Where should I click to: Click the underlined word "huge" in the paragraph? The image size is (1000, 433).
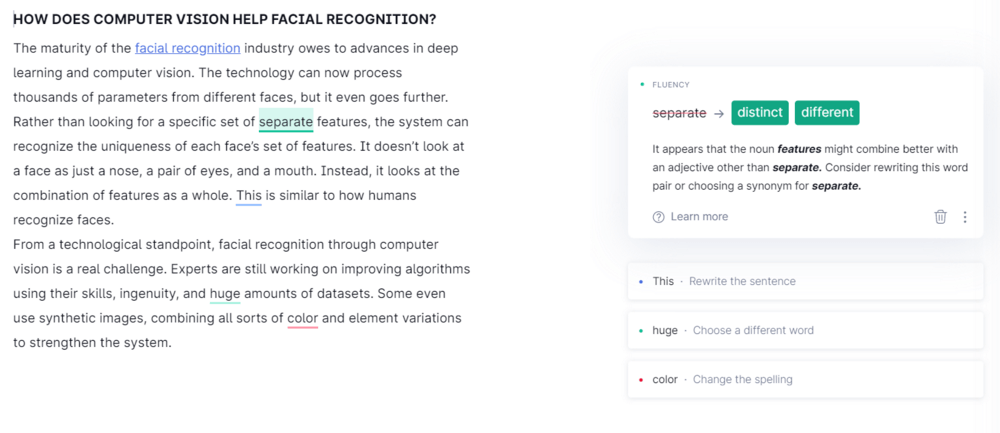(225, 293)
